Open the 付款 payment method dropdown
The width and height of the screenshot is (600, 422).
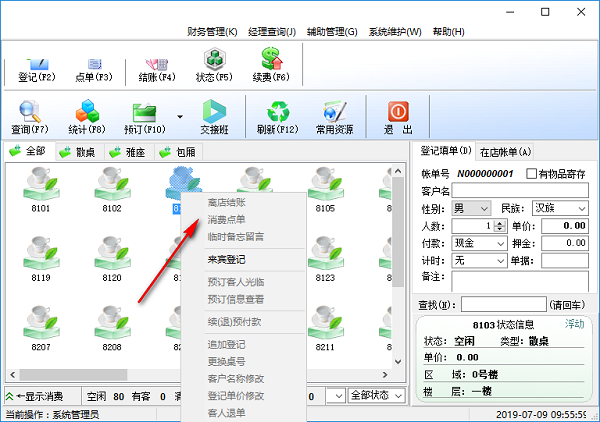click(479, 243)
